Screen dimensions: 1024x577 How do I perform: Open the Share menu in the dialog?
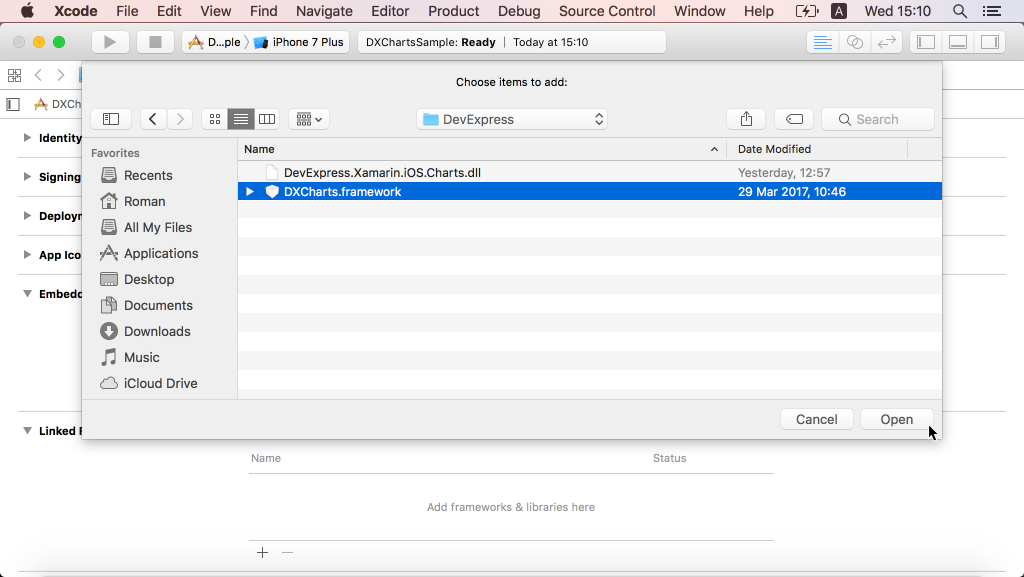[x=745, y=118]
